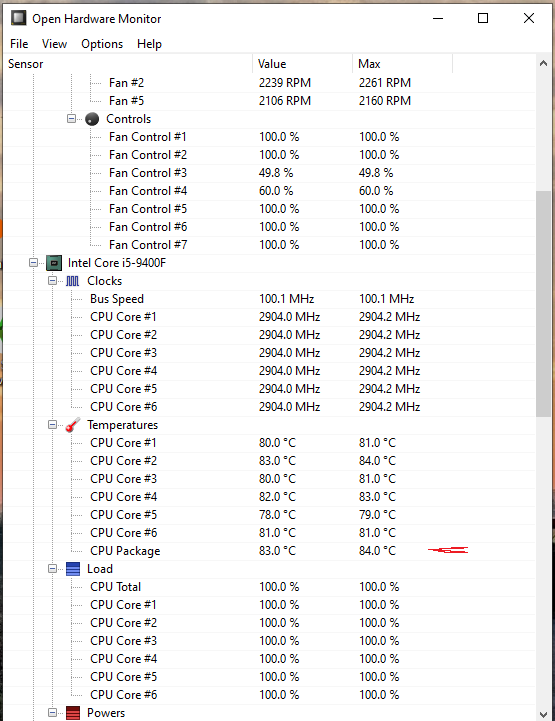Click the 82.0 °C value of CPU Core #4
The width and height of the screenshot is (555, 721).
click(x=277, y=497)
